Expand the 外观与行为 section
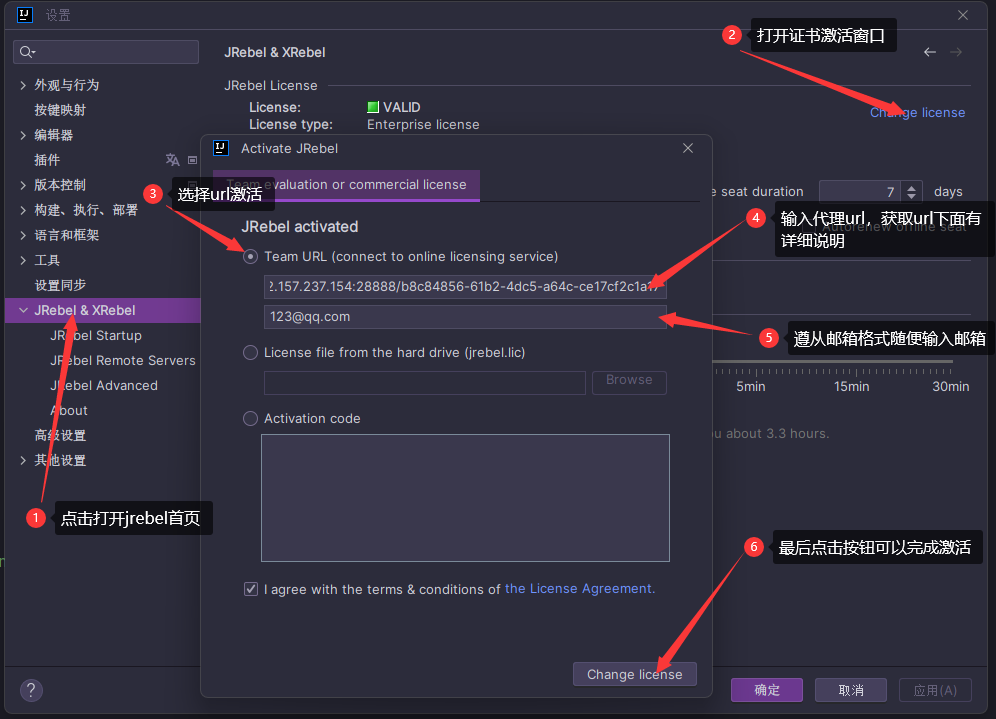Screen dimensions: 996x719 [23, 85]
